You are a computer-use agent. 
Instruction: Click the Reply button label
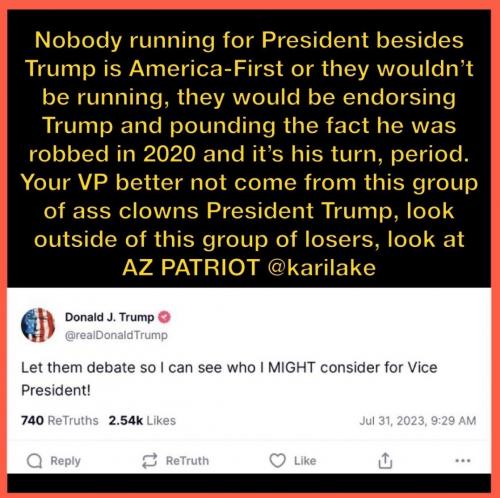point(65,461)
